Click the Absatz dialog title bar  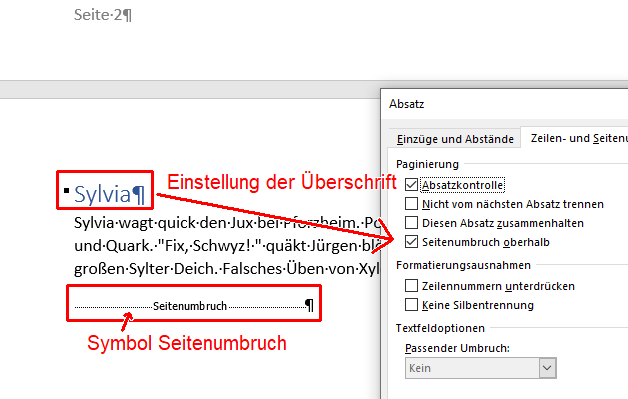505,104
